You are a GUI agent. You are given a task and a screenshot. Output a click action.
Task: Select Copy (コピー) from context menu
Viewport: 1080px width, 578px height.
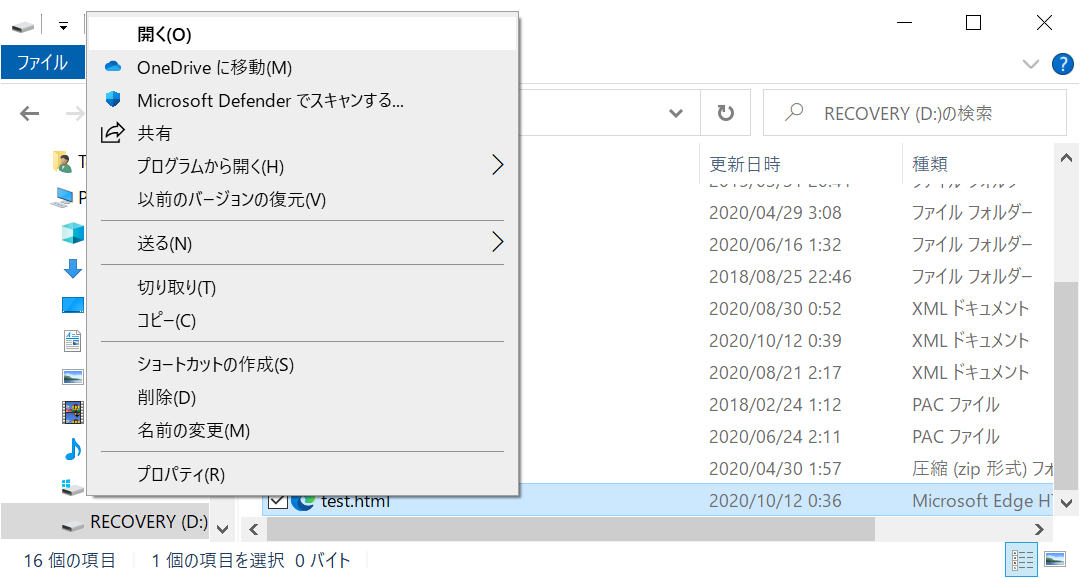pyautogui.click(x=302, y=320)
